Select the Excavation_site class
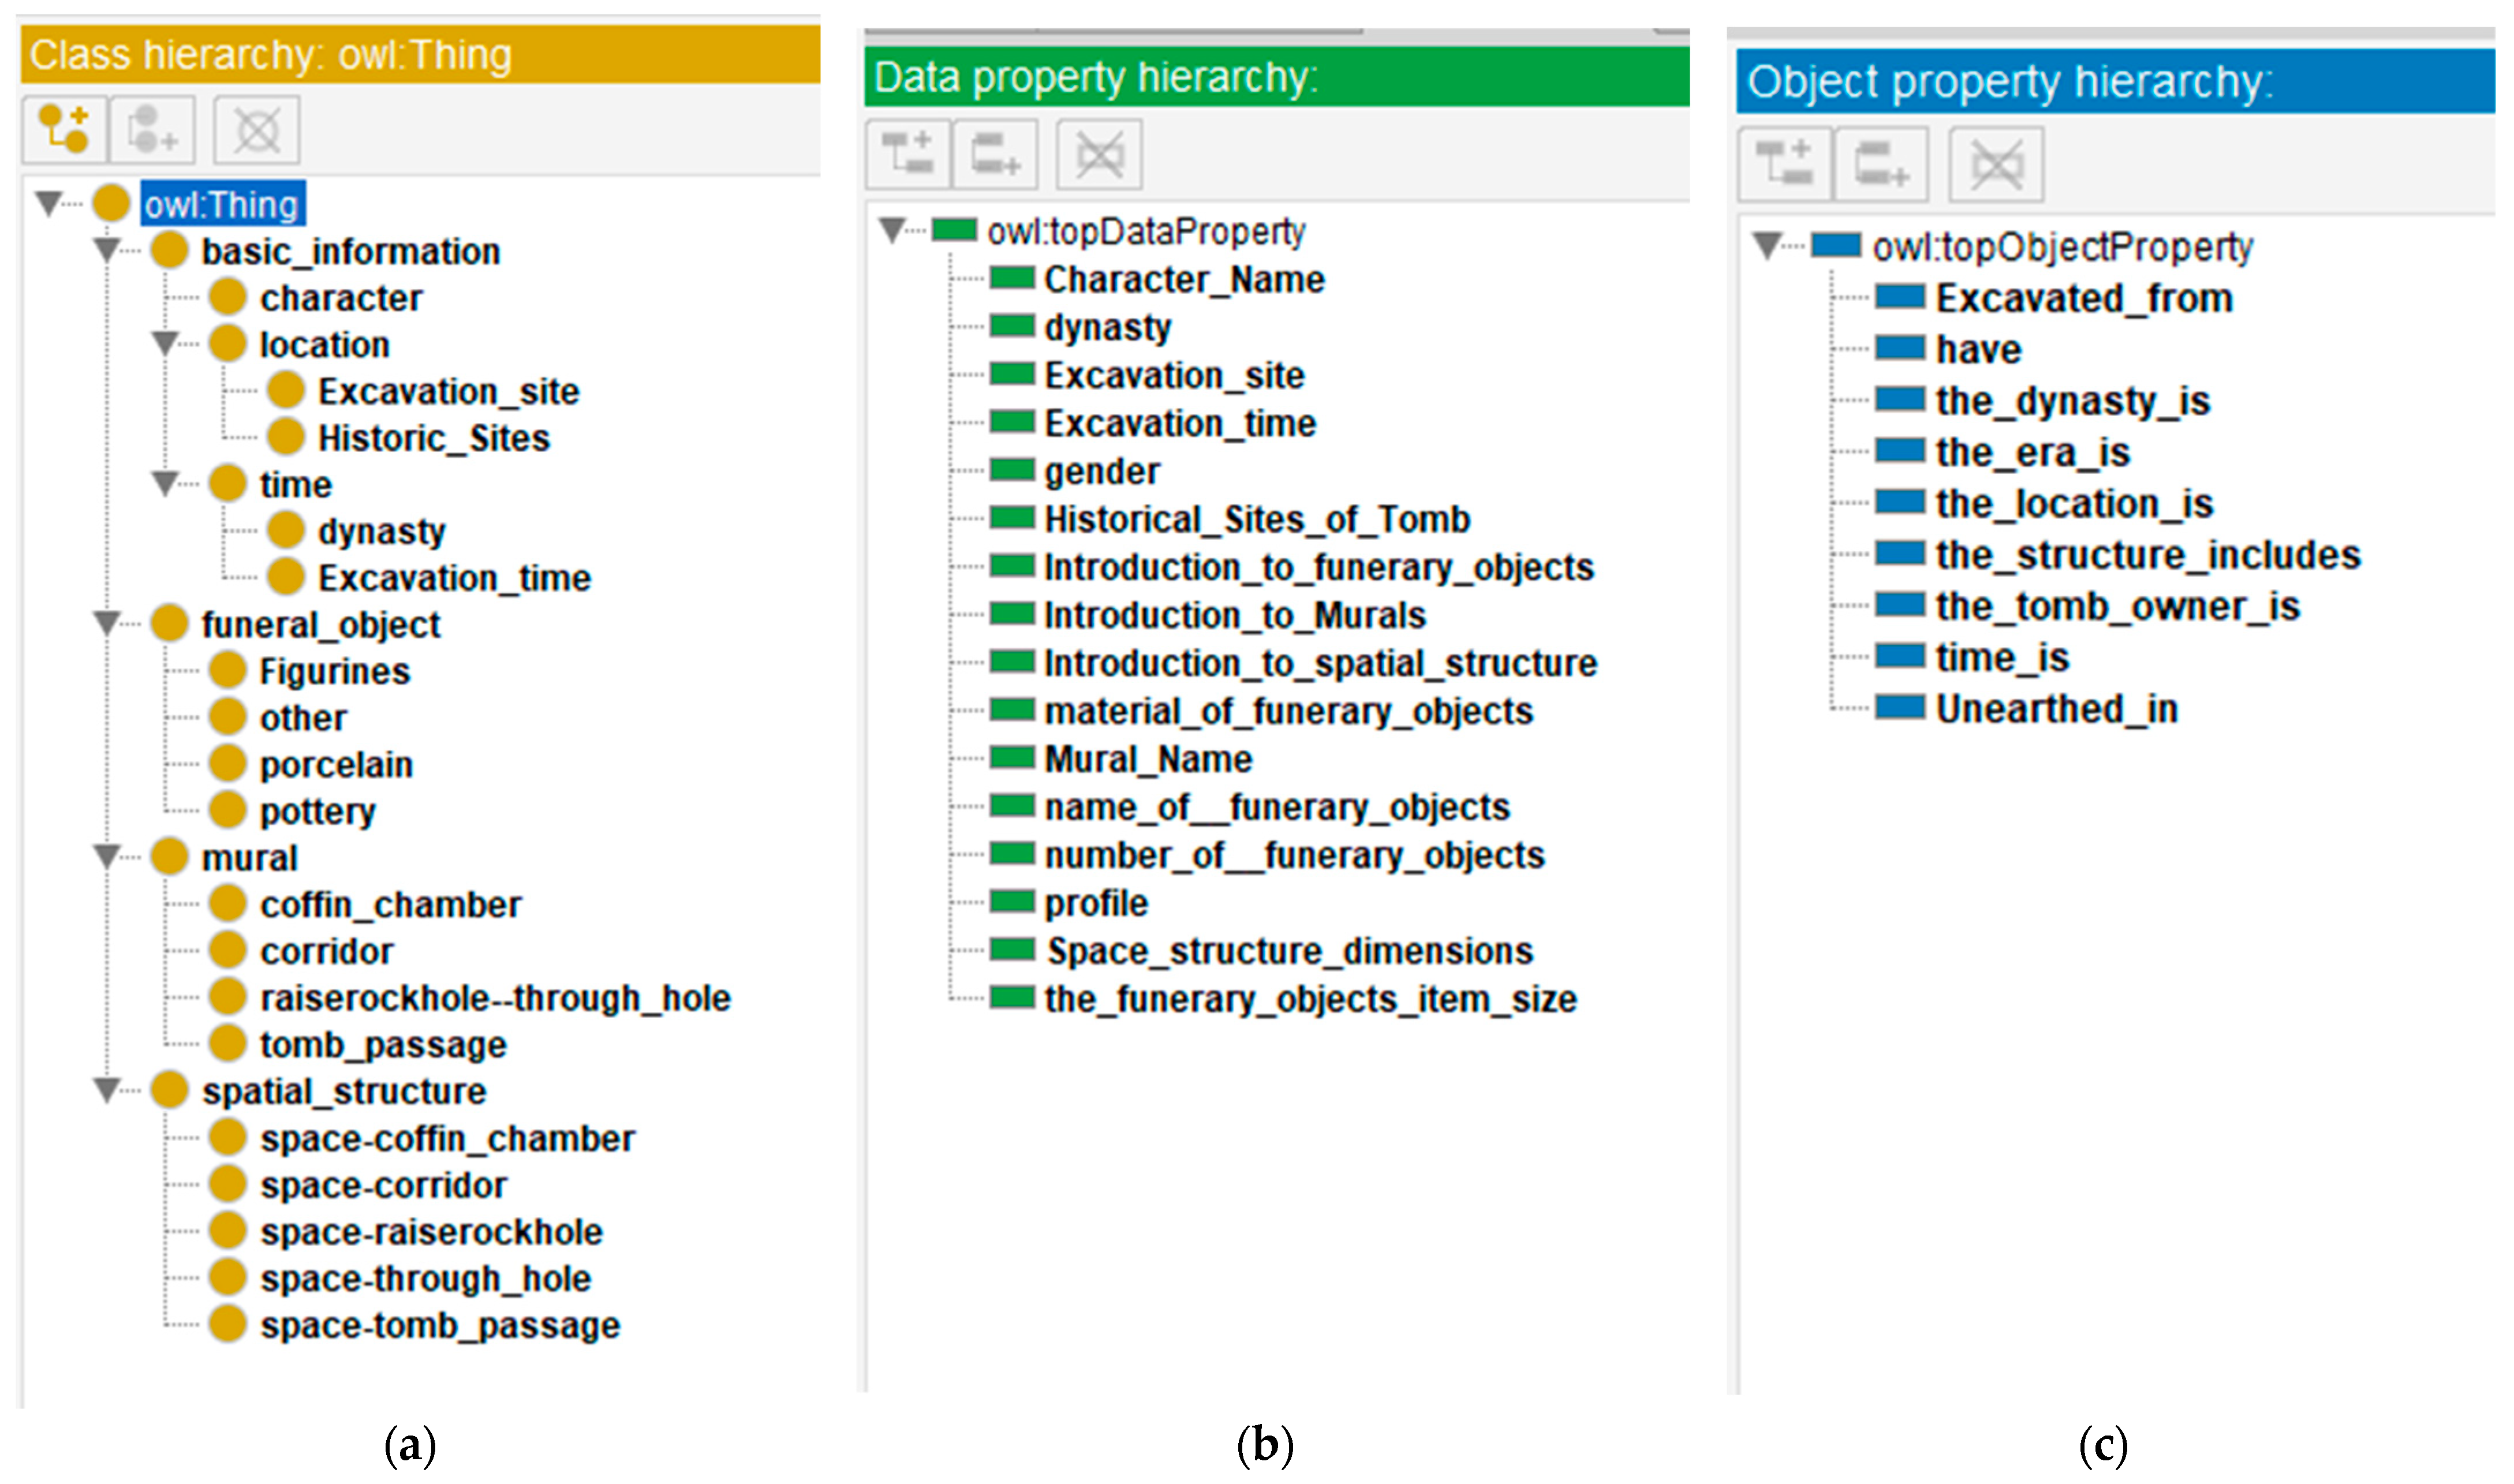This screenshot has height=1484, width=2514. coord(447,391)
